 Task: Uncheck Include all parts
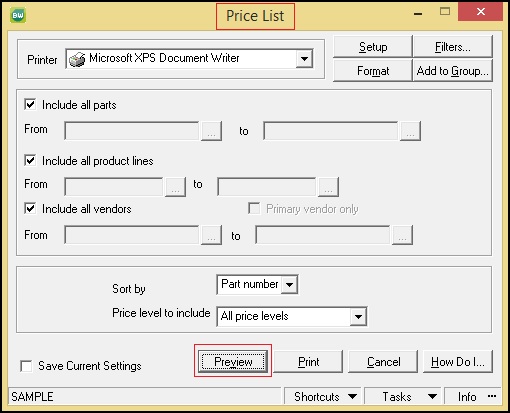[30, 104]
